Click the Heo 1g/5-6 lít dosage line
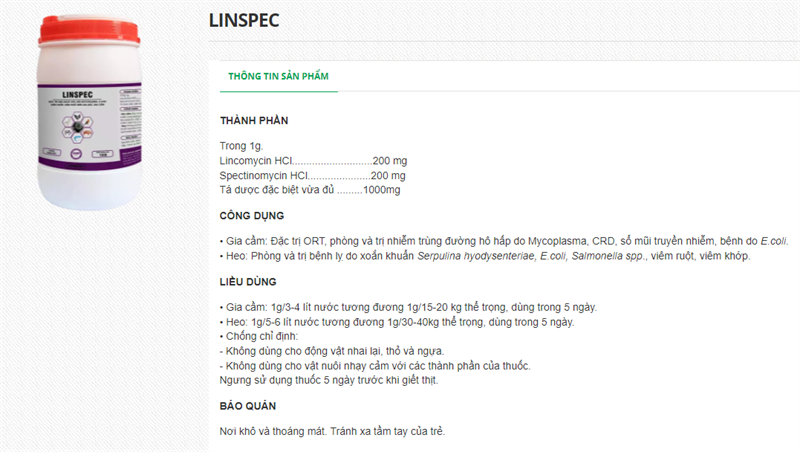 [397, 322]
